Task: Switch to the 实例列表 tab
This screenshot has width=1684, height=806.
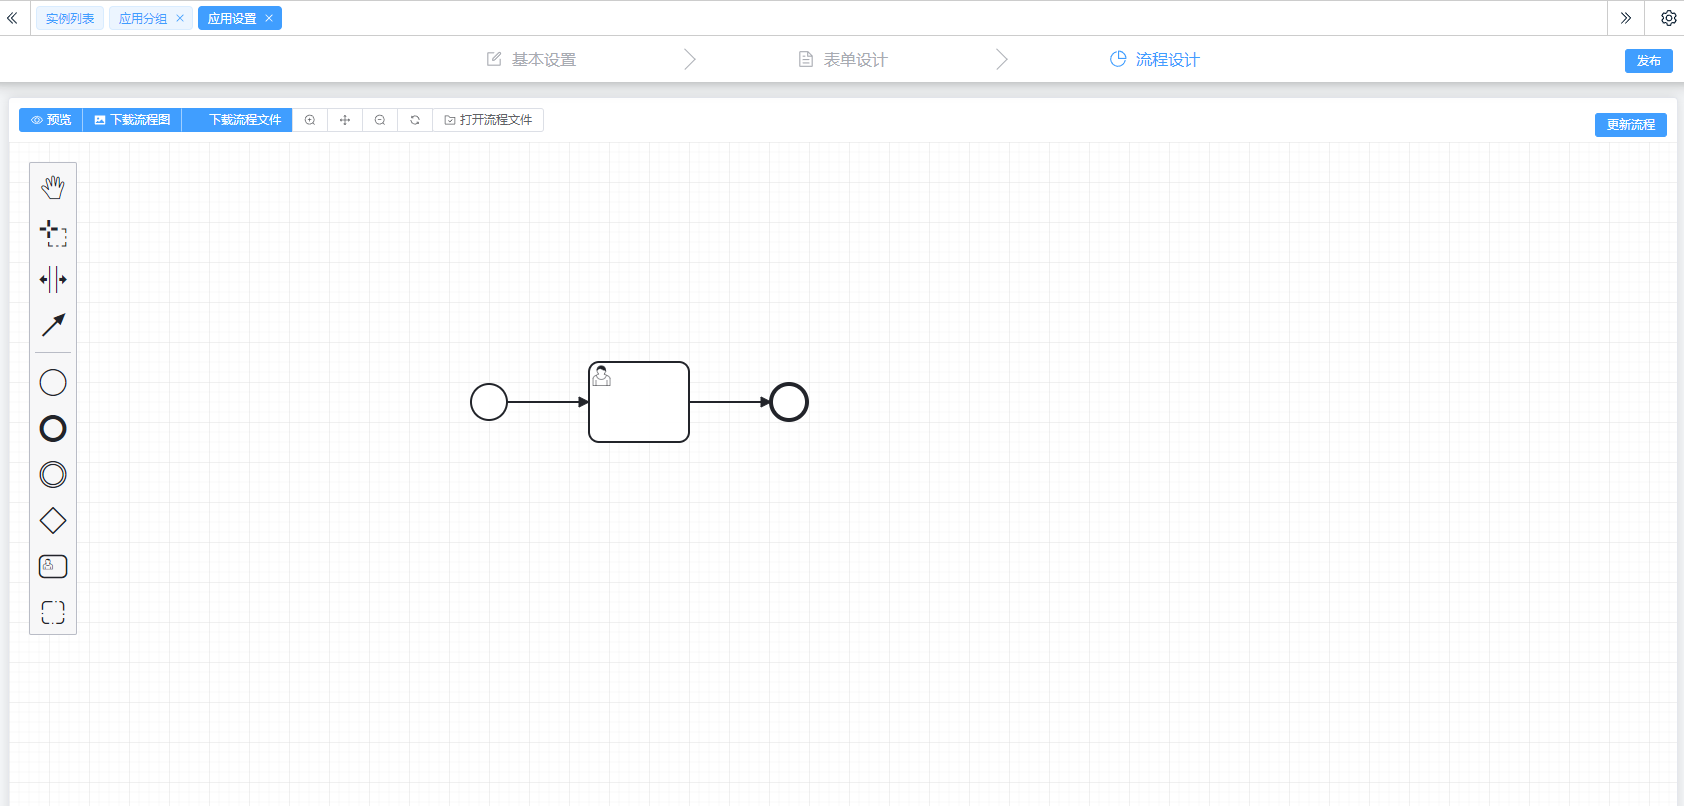Action: [x=70, y=18]
